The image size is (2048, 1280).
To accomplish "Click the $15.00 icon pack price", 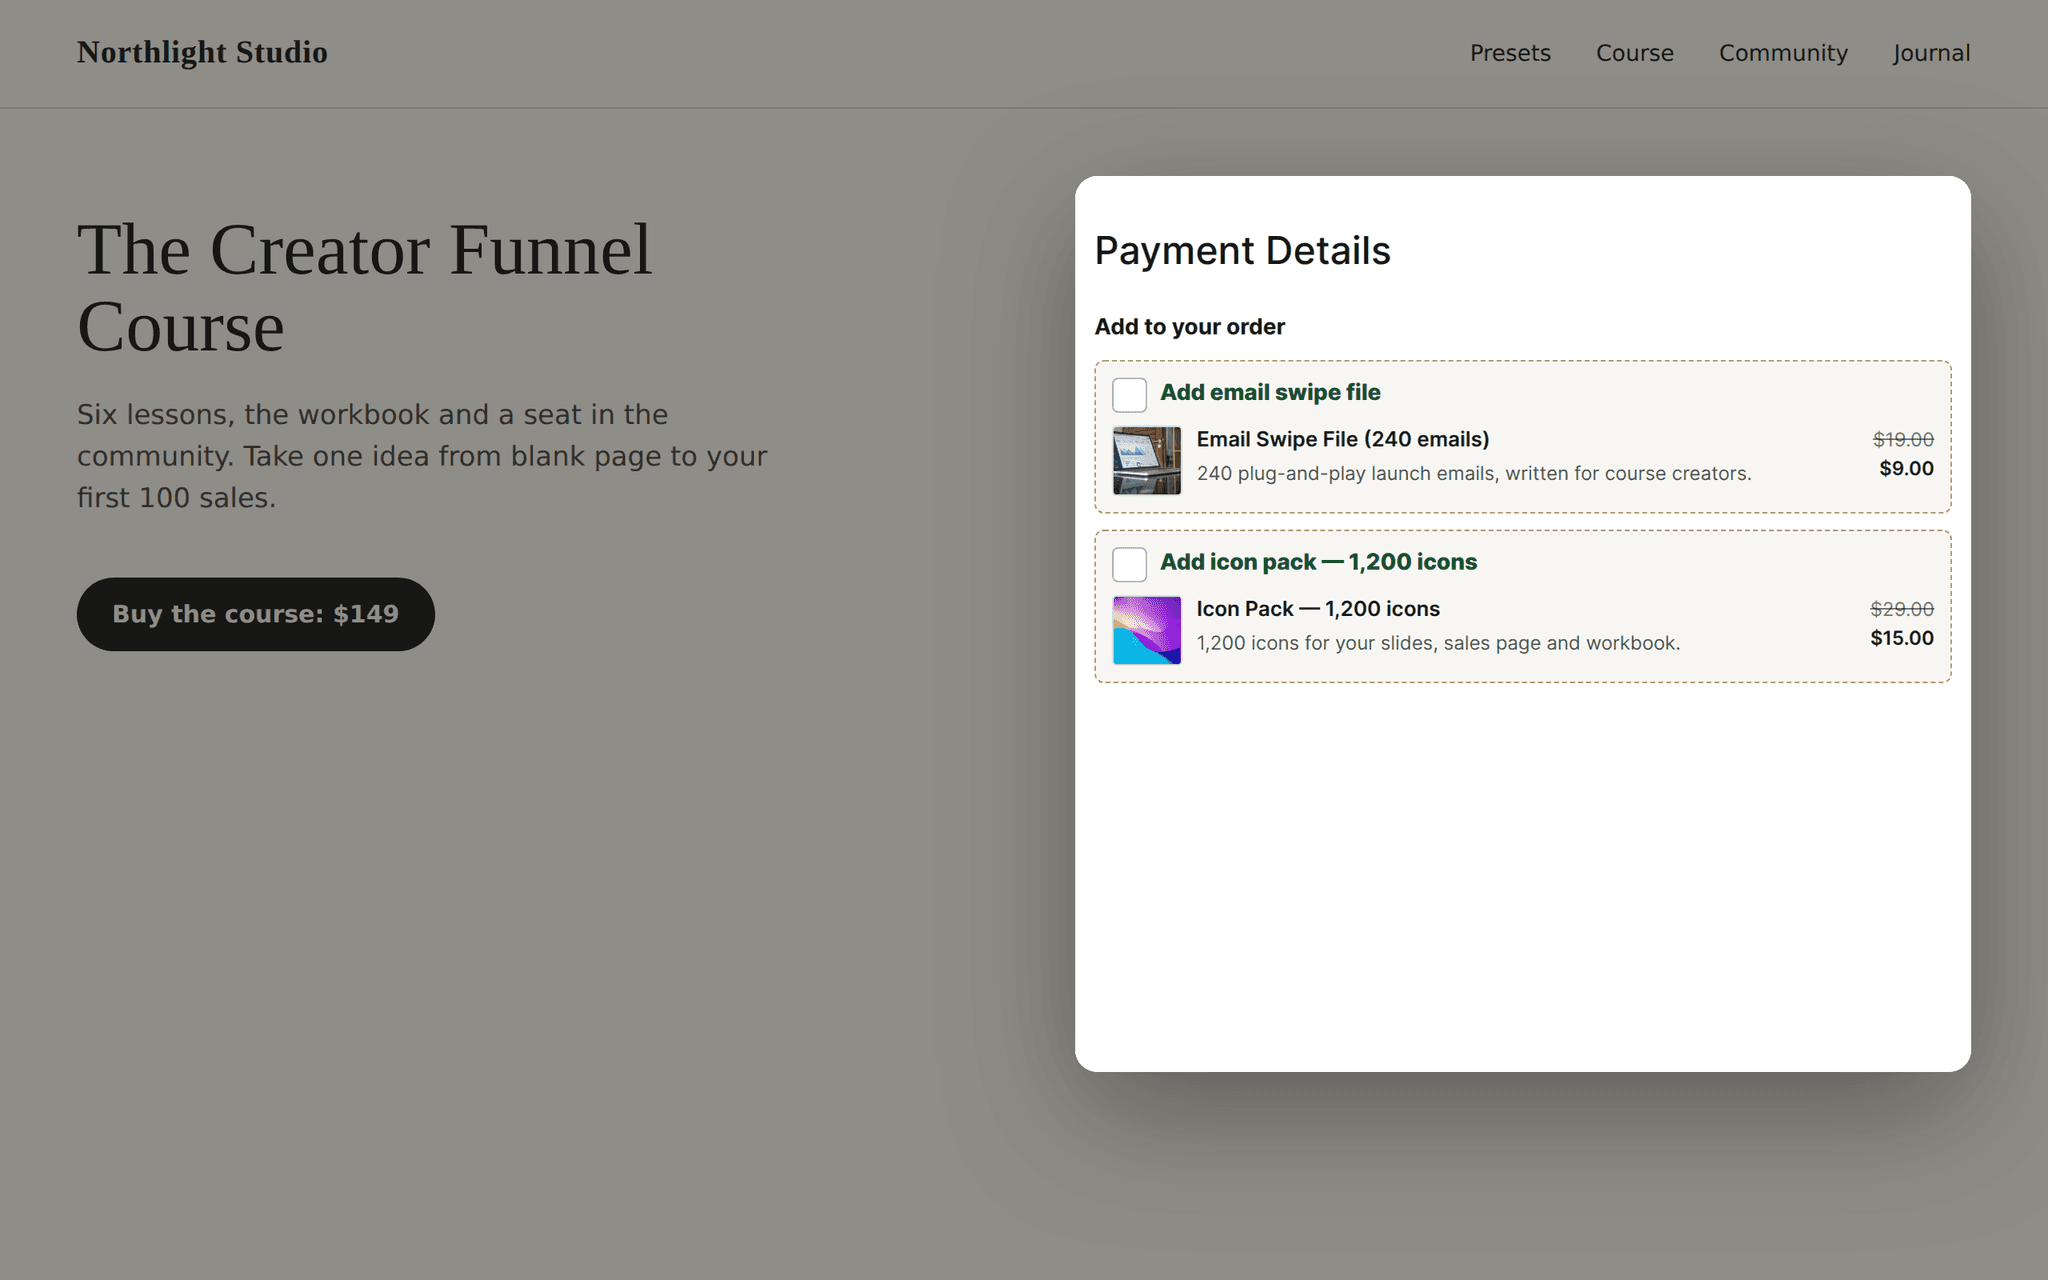I will click(x=1902, y=638).
